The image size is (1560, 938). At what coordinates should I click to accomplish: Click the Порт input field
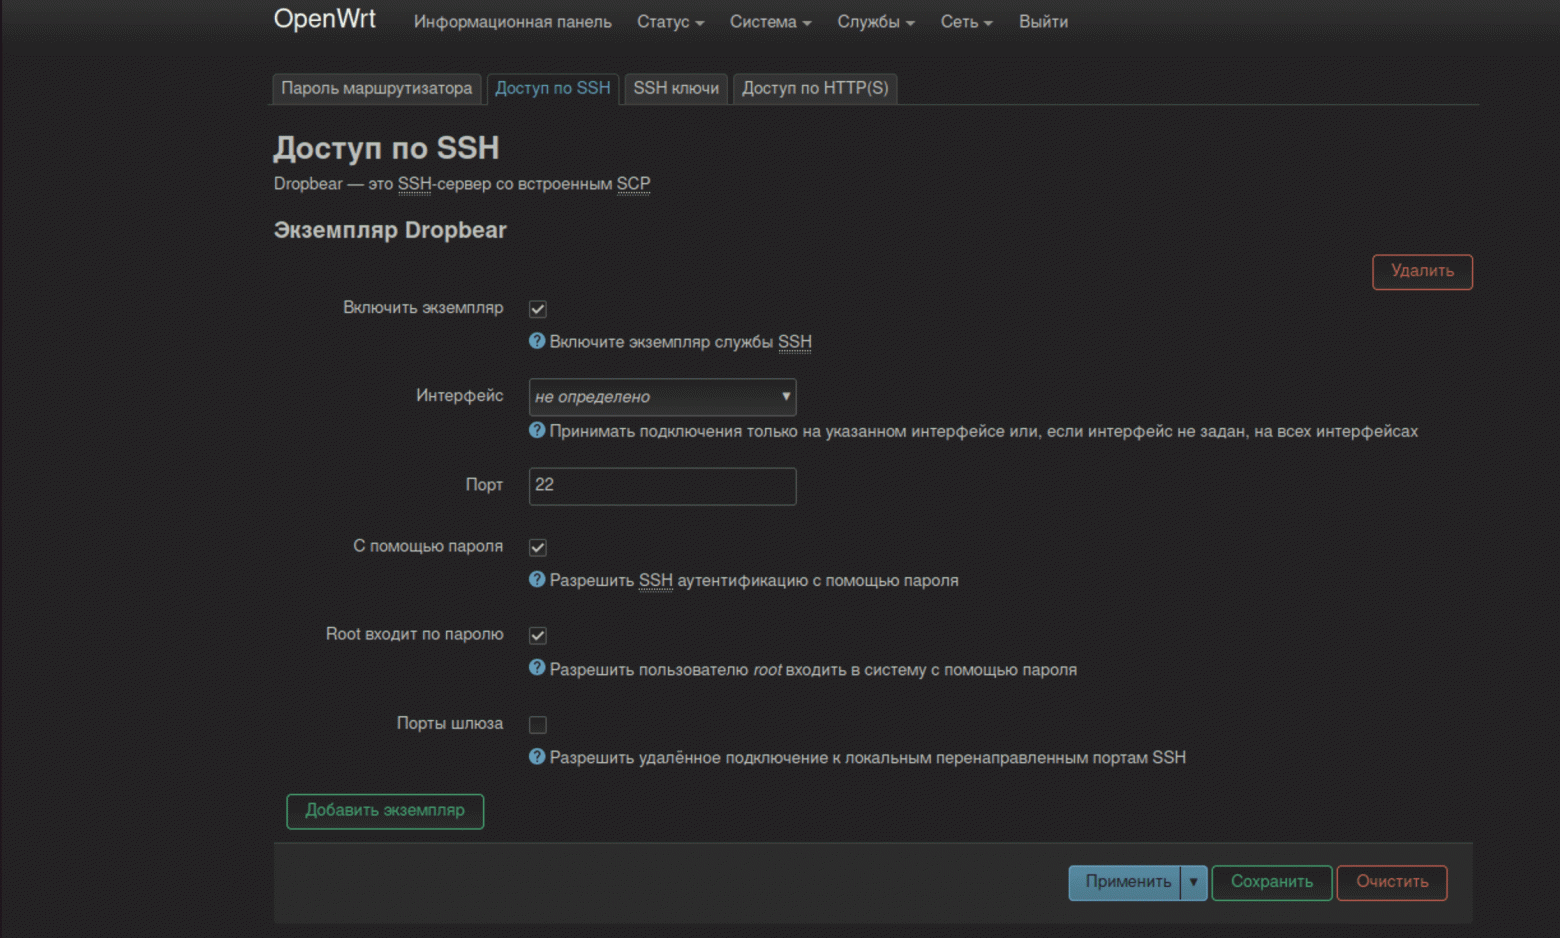pyautogui.click(x=662, y=486)
